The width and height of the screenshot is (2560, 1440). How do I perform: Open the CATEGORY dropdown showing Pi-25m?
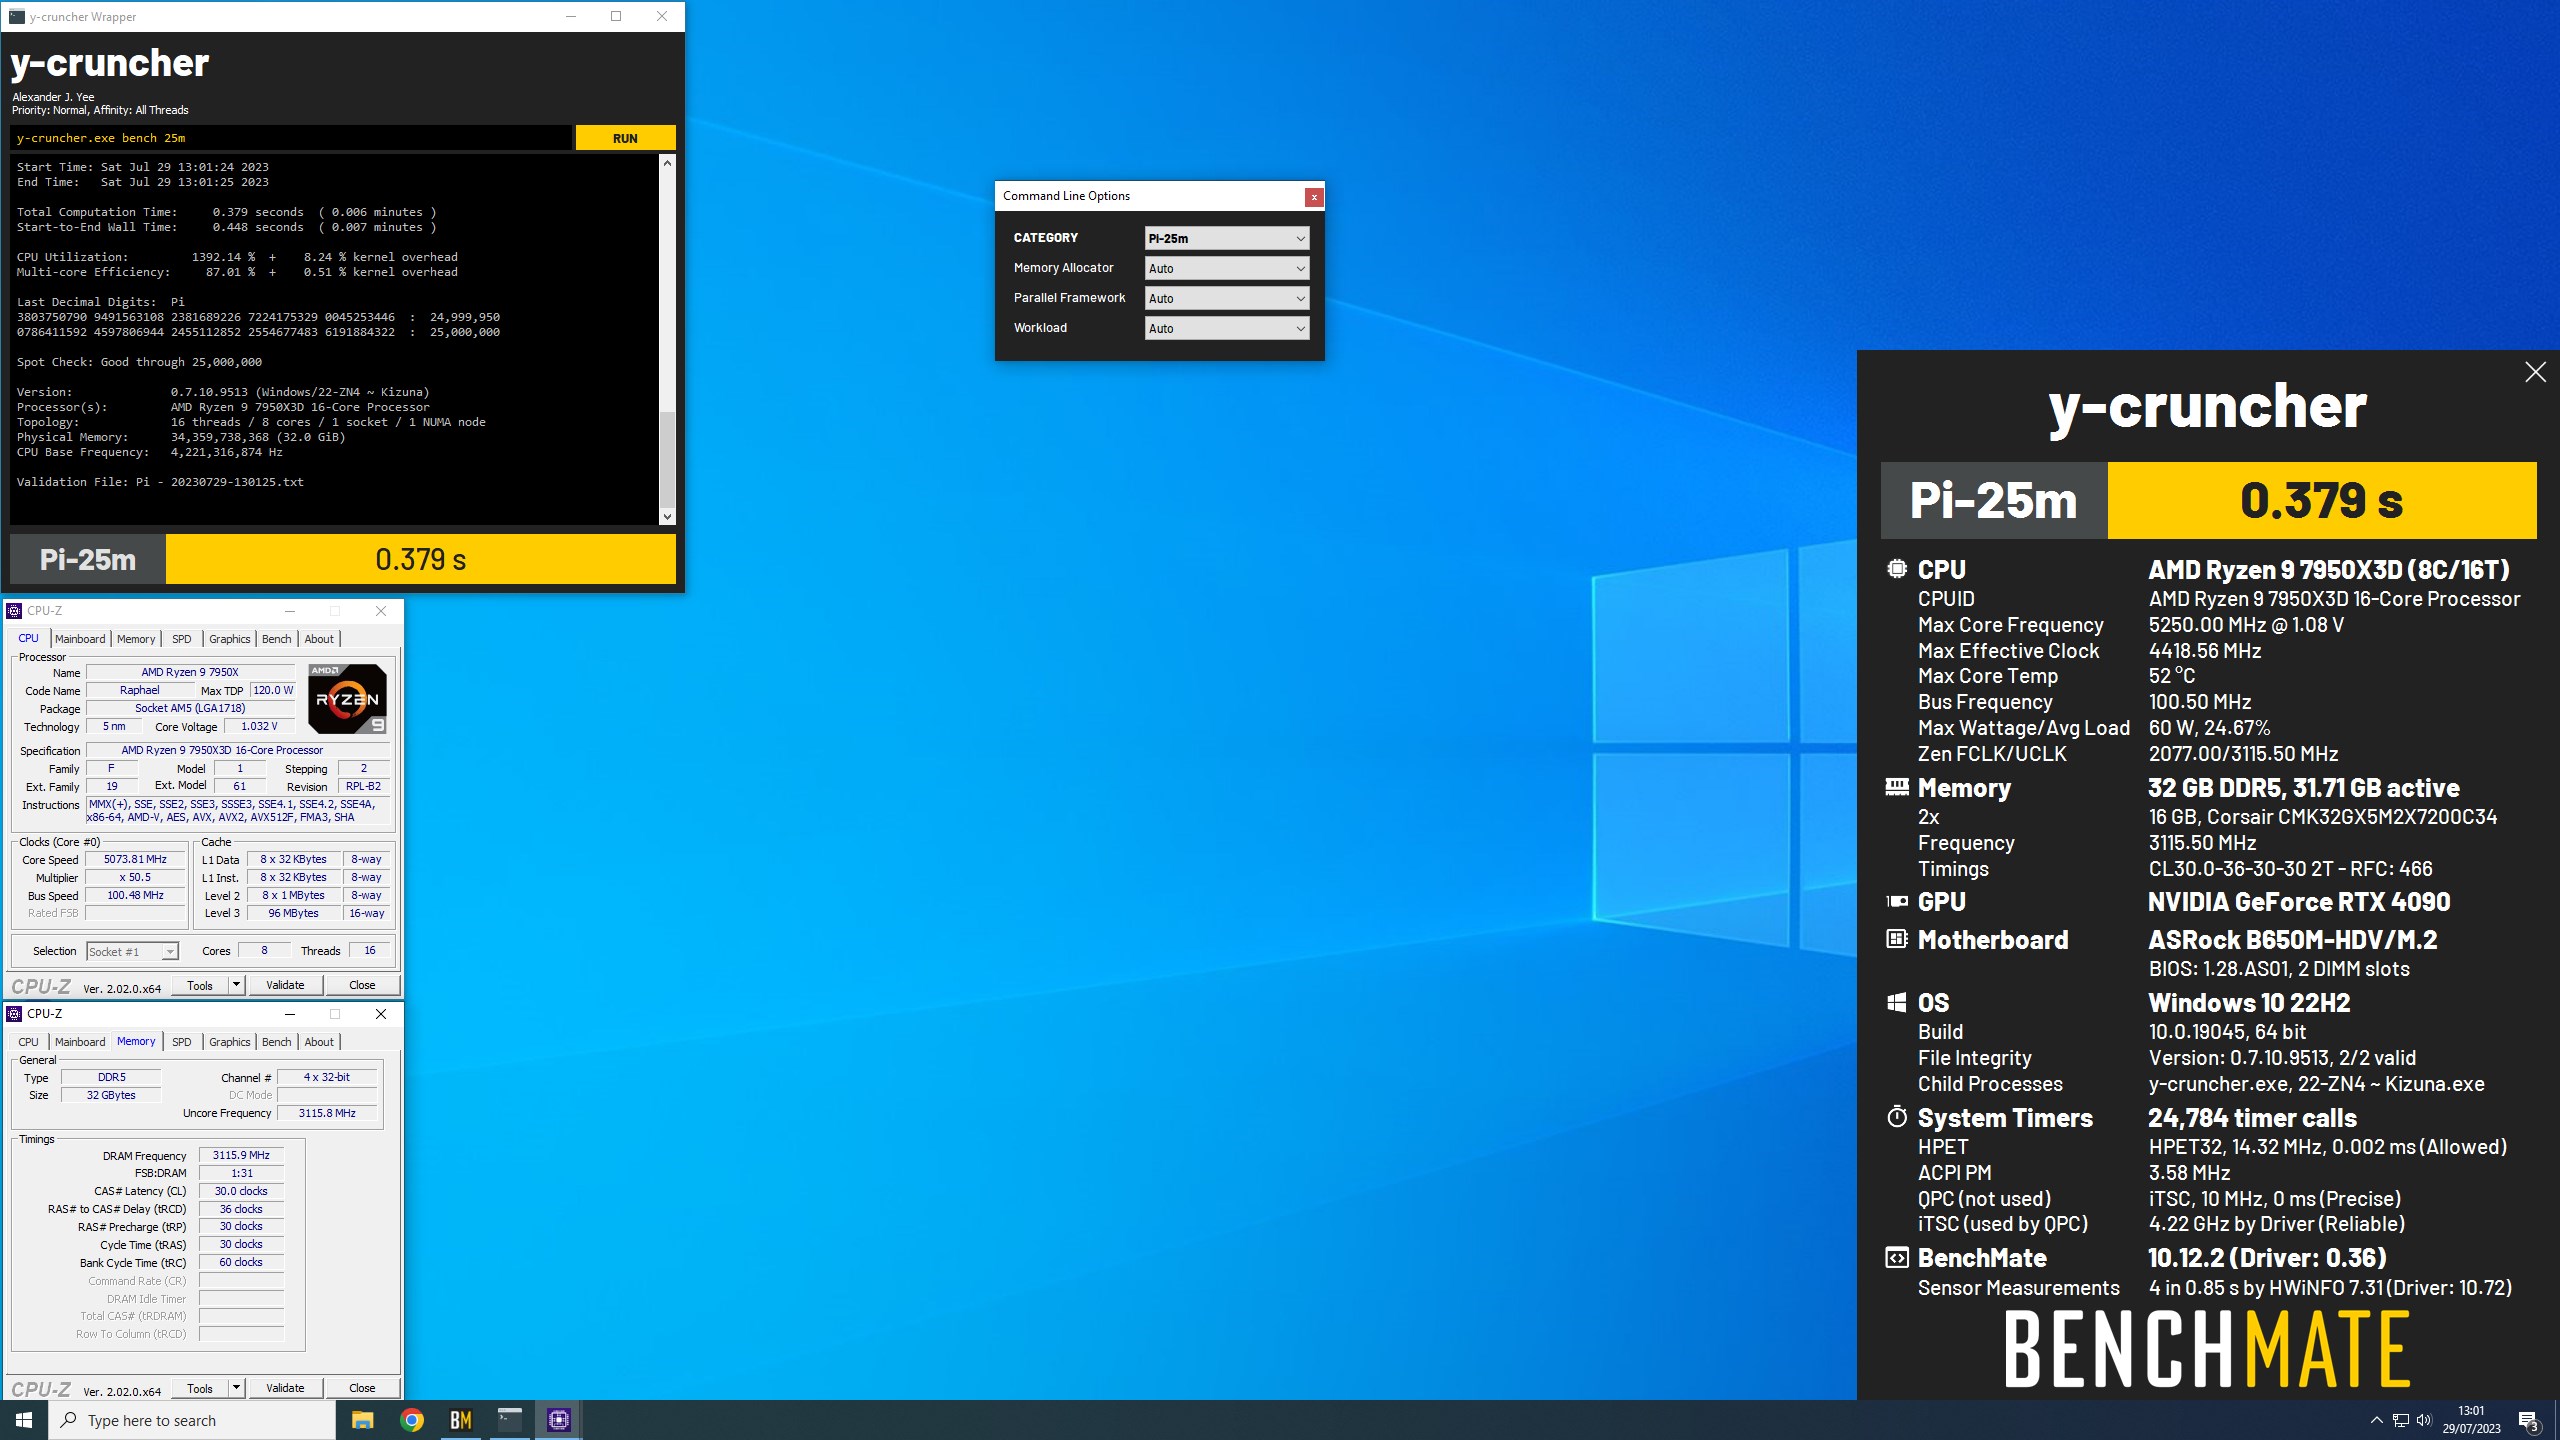(x=1227, y=238)
